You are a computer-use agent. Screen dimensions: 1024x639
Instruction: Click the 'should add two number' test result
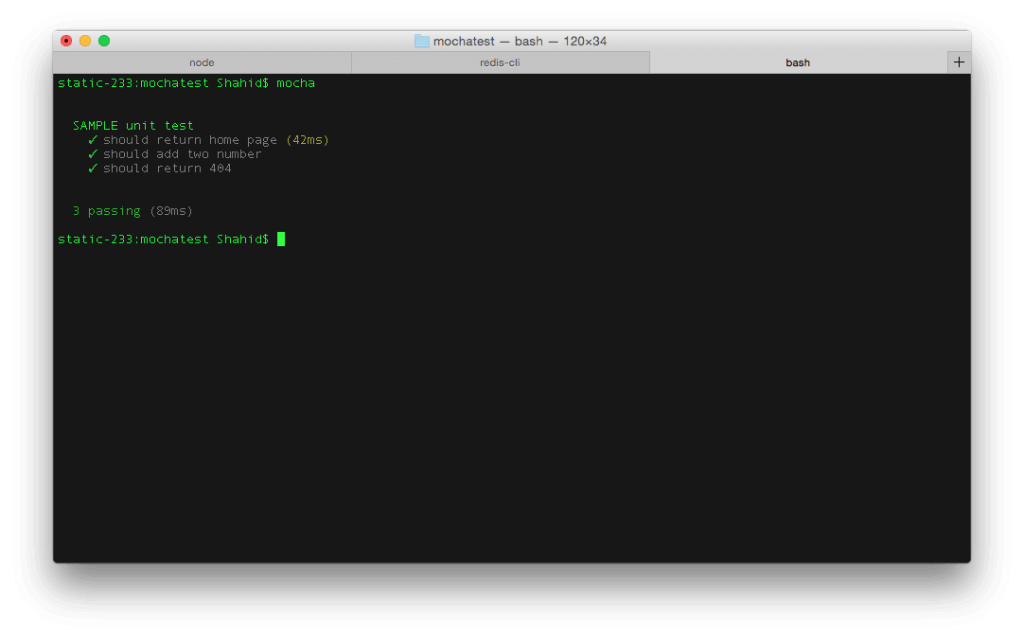pos(181,154)
